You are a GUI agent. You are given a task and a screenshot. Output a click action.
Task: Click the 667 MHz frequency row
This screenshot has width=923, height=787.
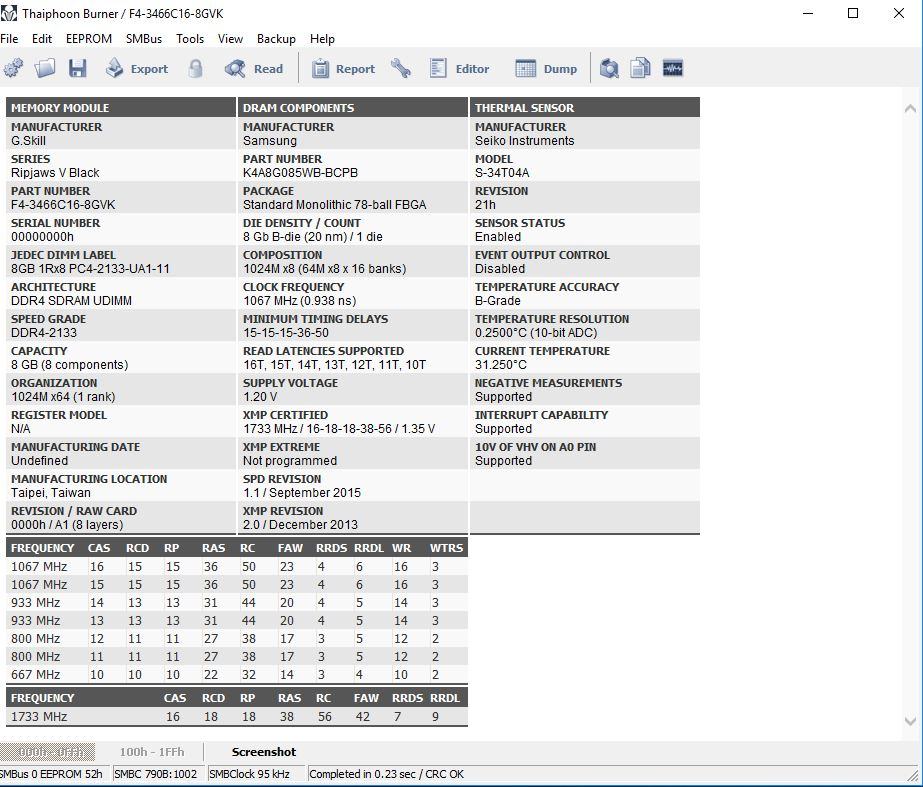click(237, 675)
